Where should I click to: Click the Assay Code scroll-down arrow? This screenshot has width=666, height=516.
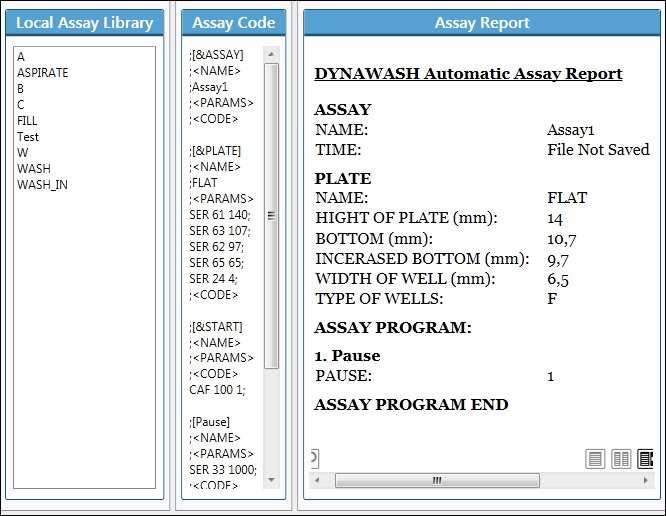point(271,480)
